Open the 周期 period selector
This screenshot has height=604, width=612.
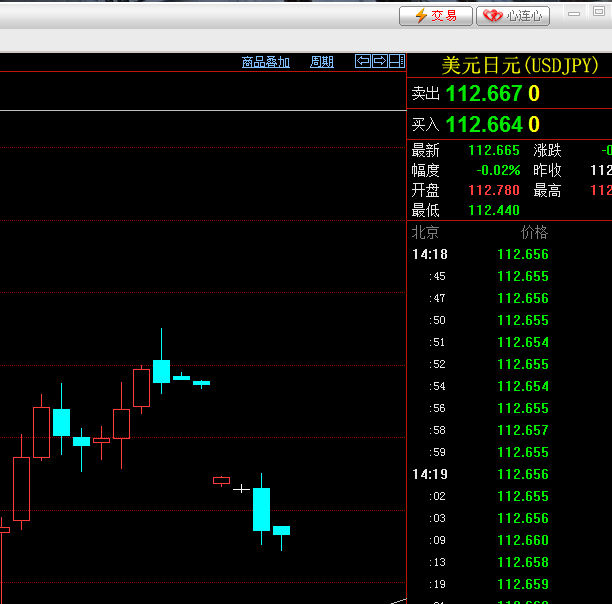click(322, 62)
